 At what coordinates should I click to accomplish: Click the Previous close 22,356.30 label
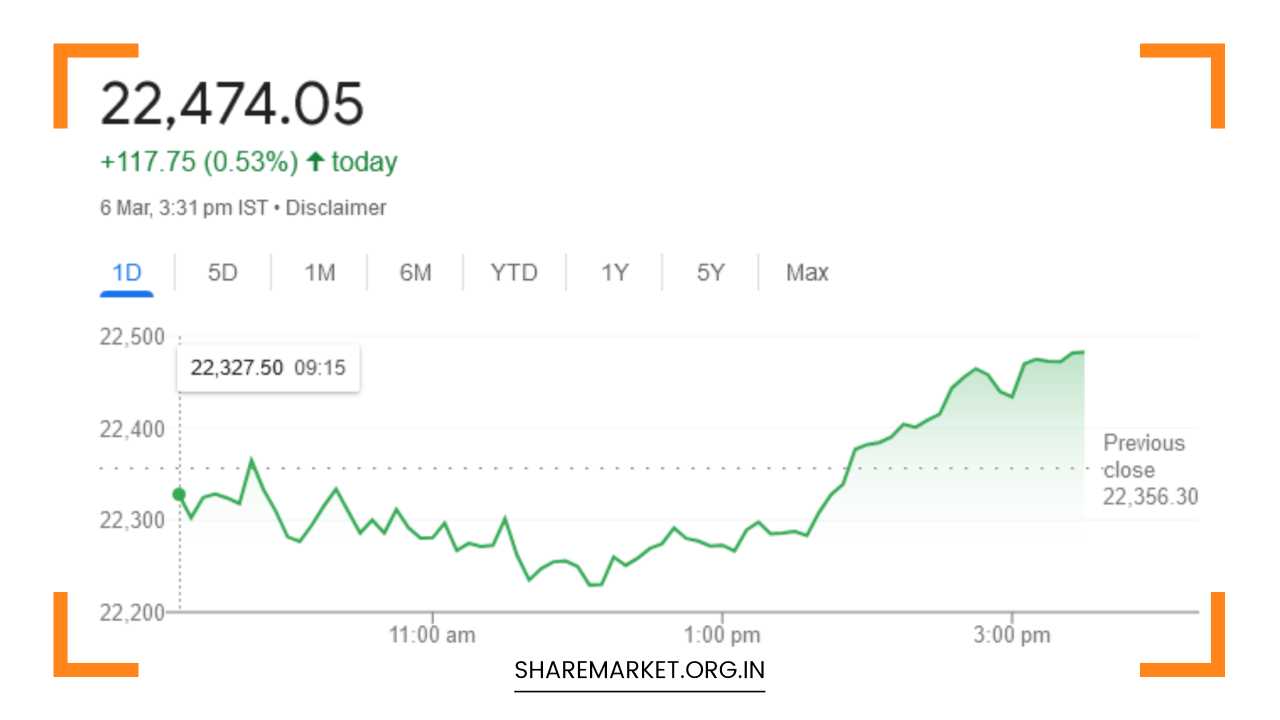coord(1148,469)
